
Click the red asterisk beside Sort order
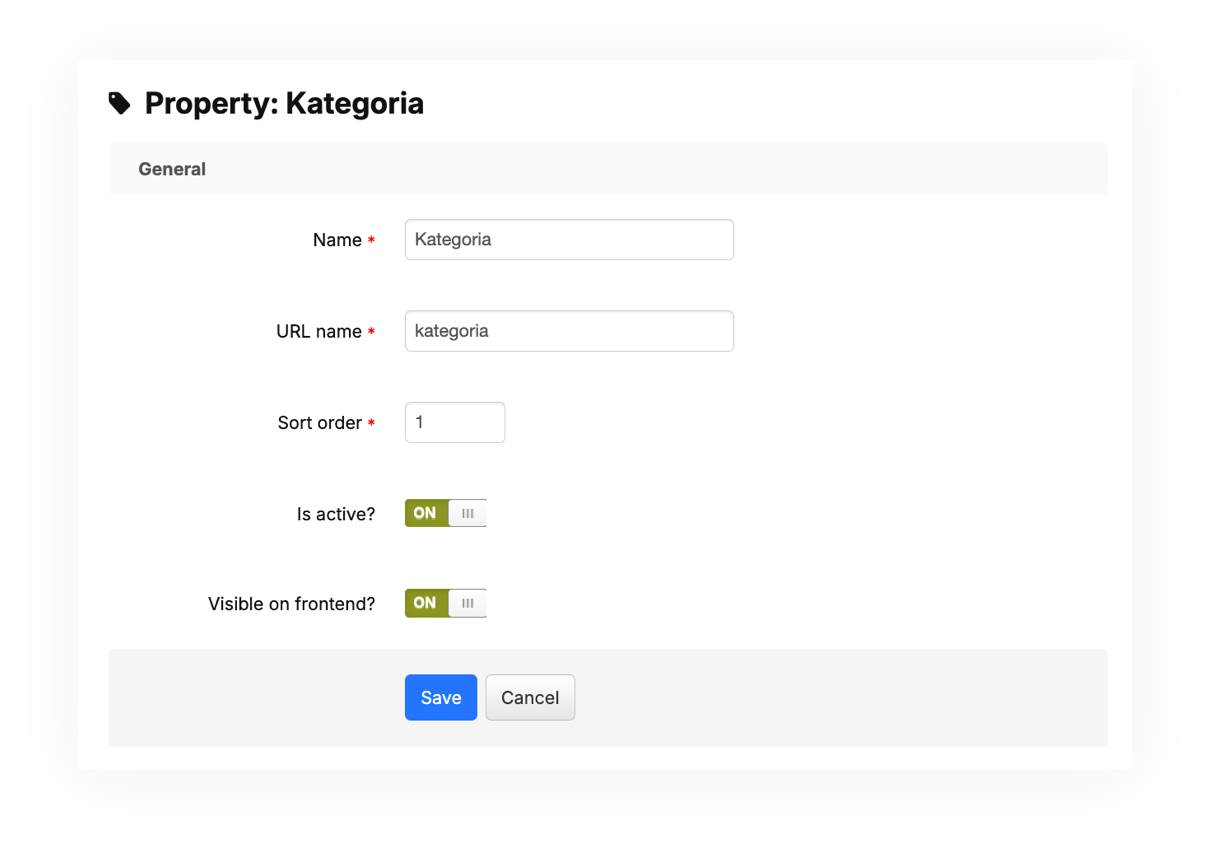point(372,423)
